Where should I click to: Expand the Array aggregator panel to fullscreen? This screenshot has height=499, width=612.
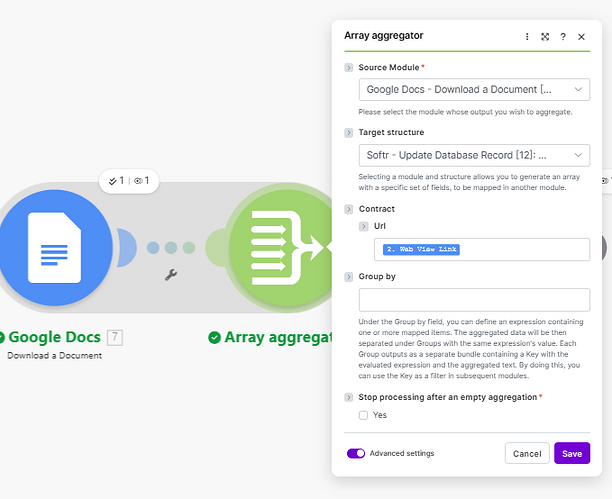546,36
